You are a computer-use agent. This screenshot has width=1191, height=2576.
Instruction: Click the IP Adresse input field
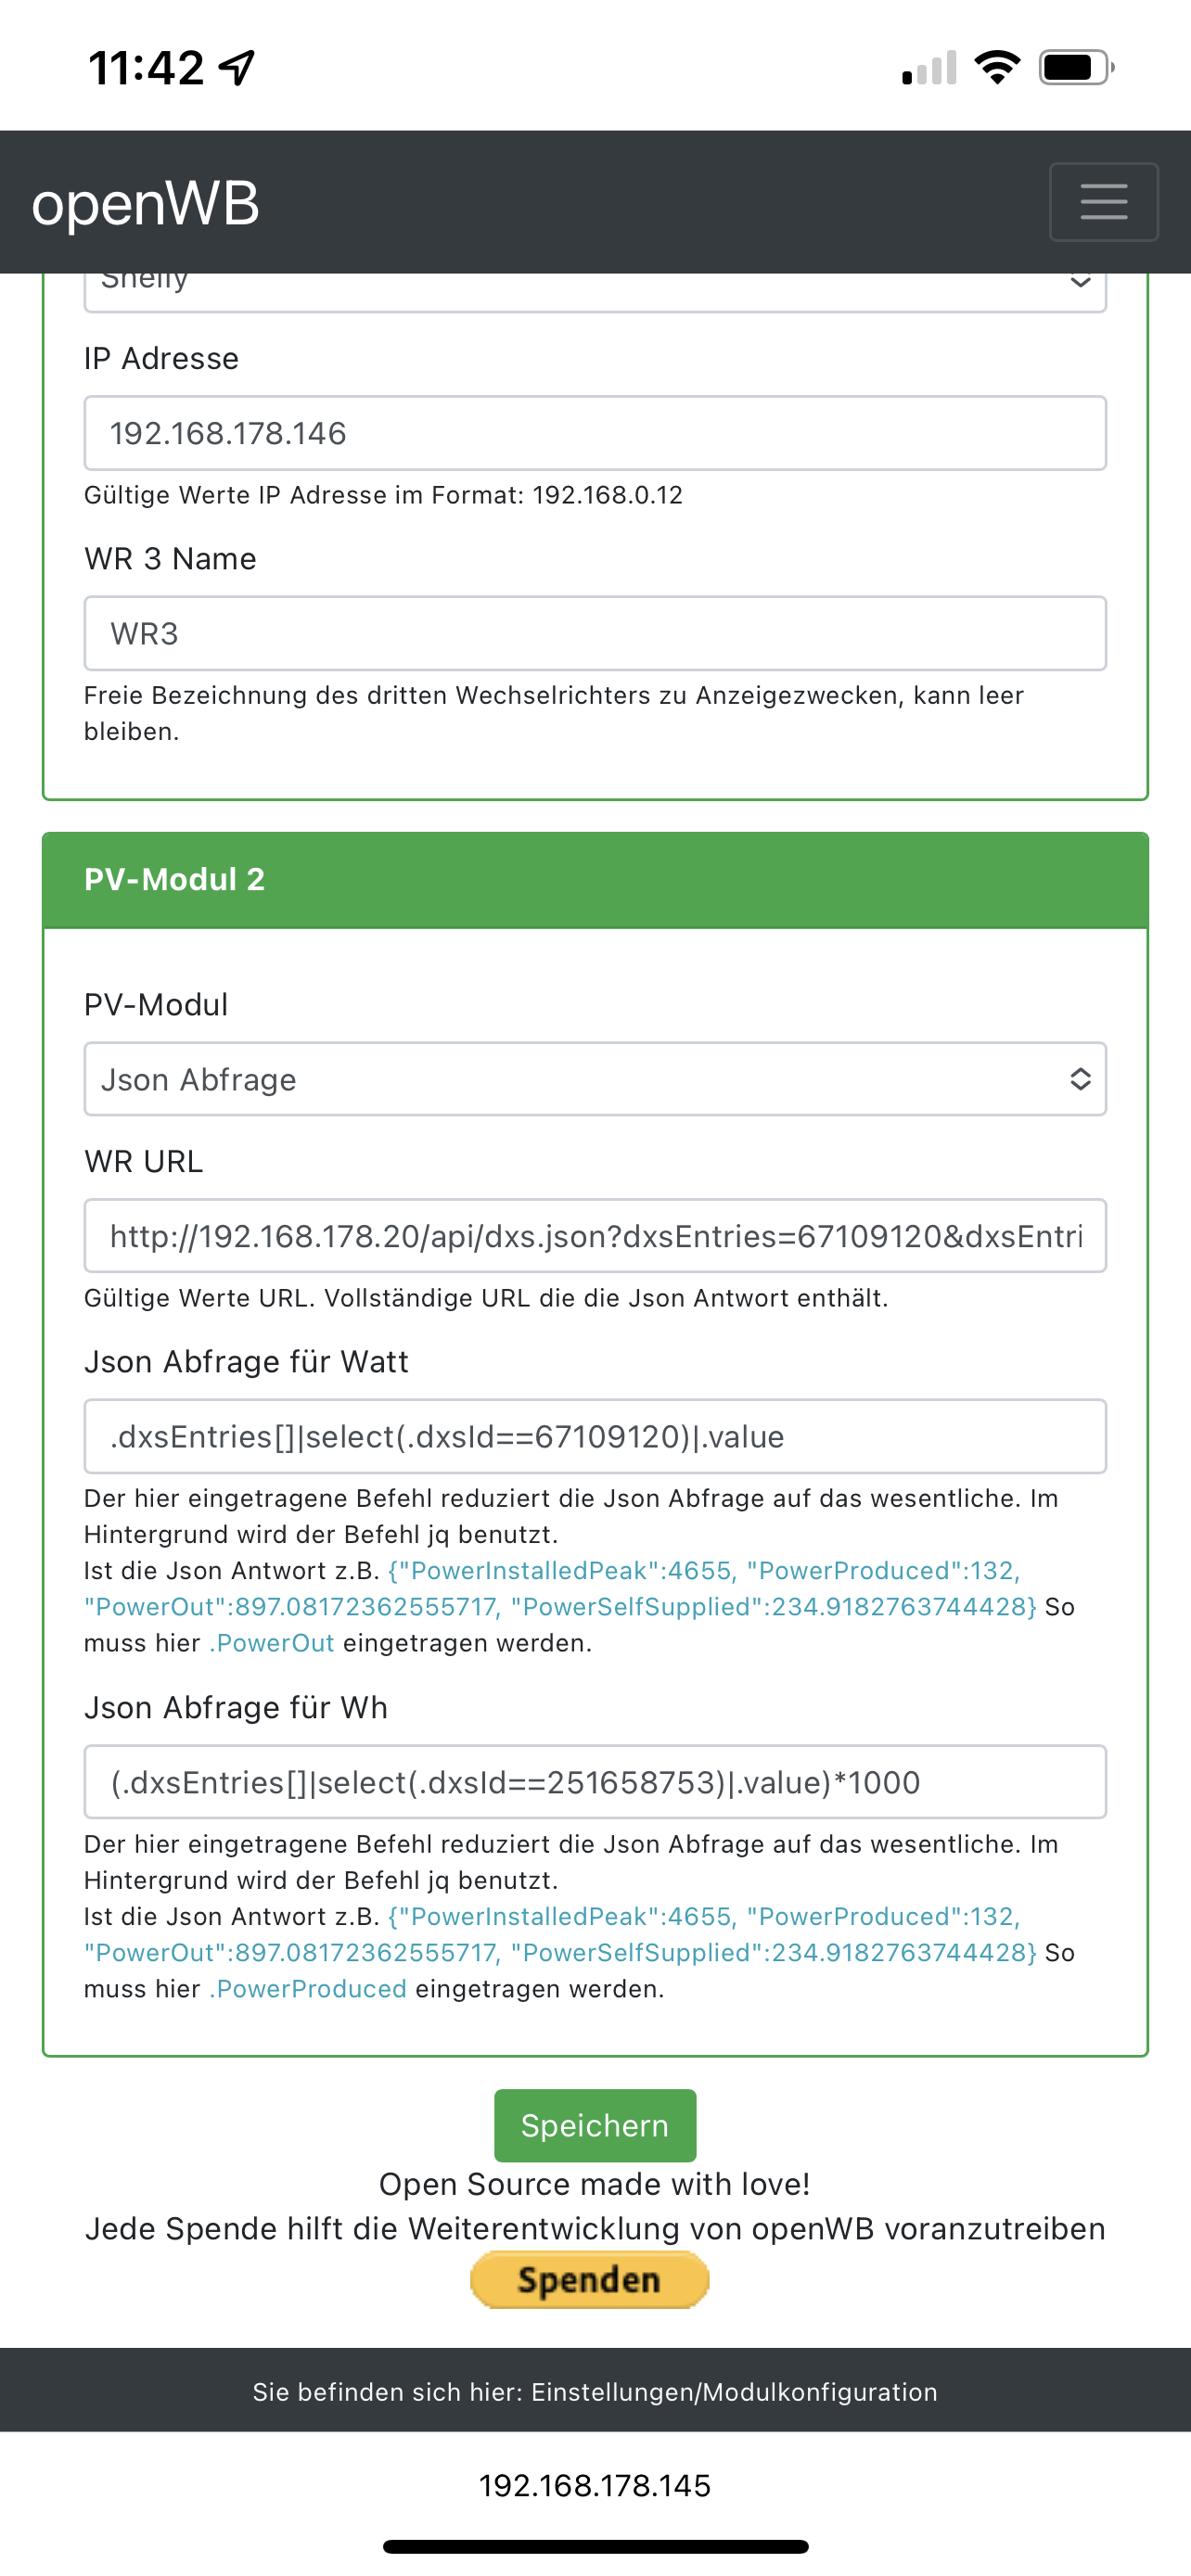click(594, 433)
